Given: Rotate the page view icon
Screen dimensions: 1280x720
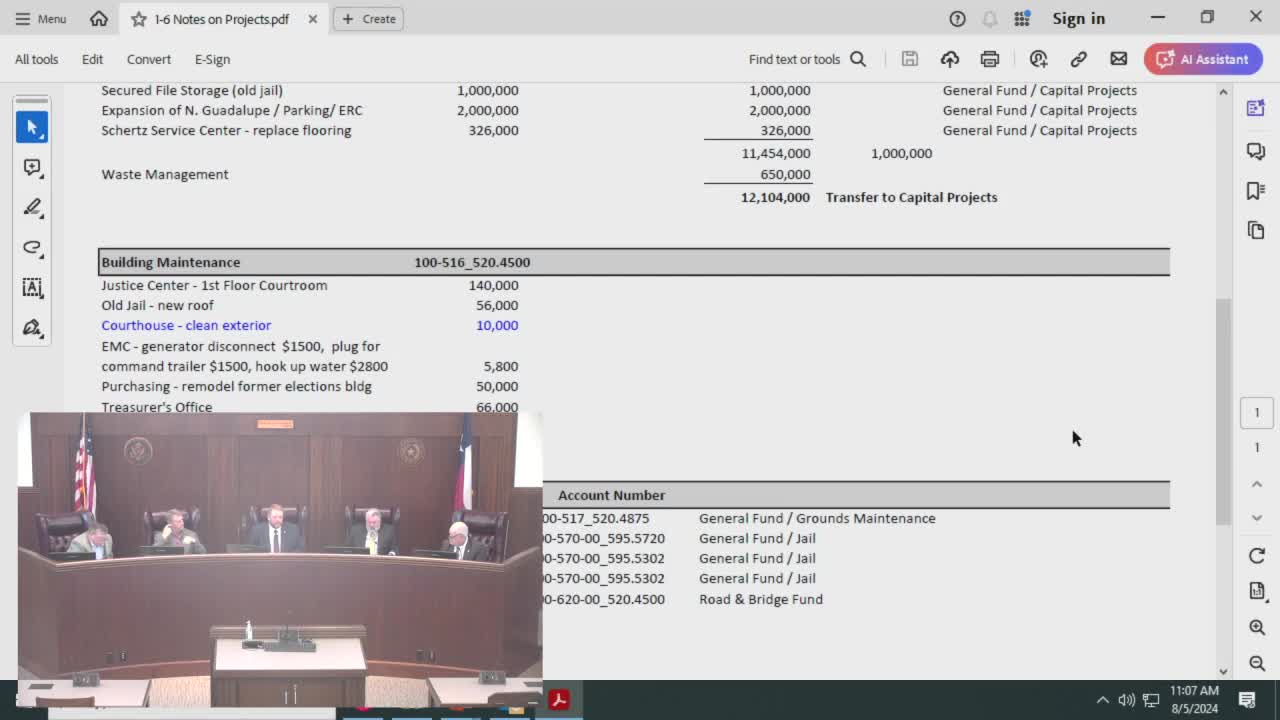Looking at the screenshot, I should tap(1257, 556).
